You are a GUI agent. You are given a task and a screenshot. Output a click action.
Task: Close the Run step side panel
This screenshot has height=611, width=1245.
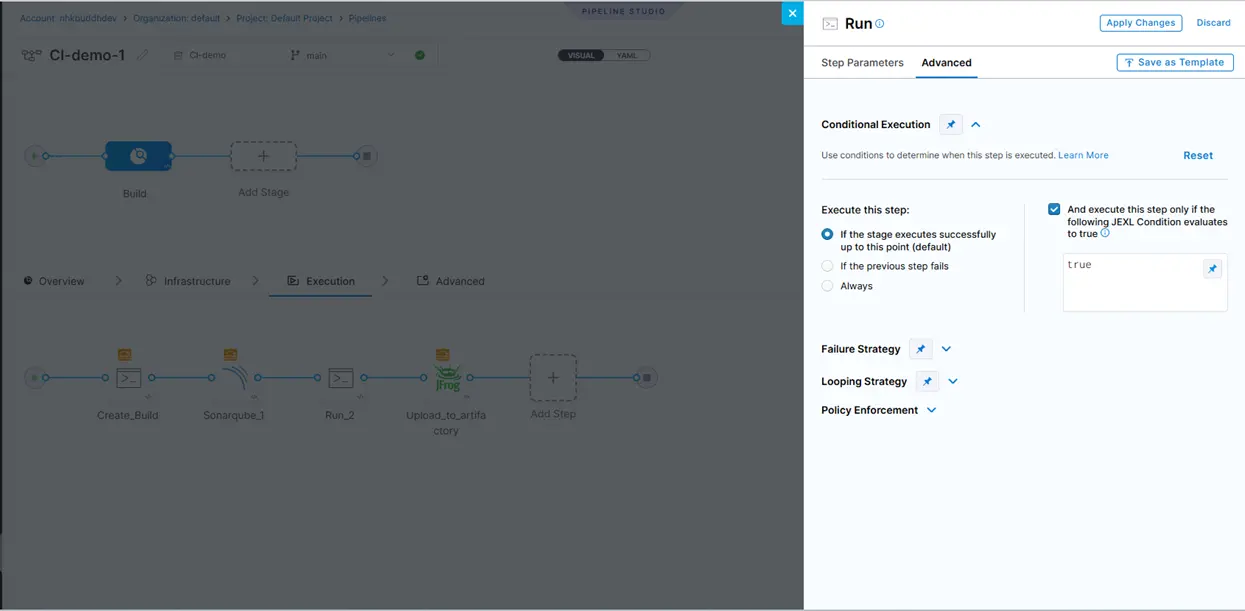coord(792,13)
